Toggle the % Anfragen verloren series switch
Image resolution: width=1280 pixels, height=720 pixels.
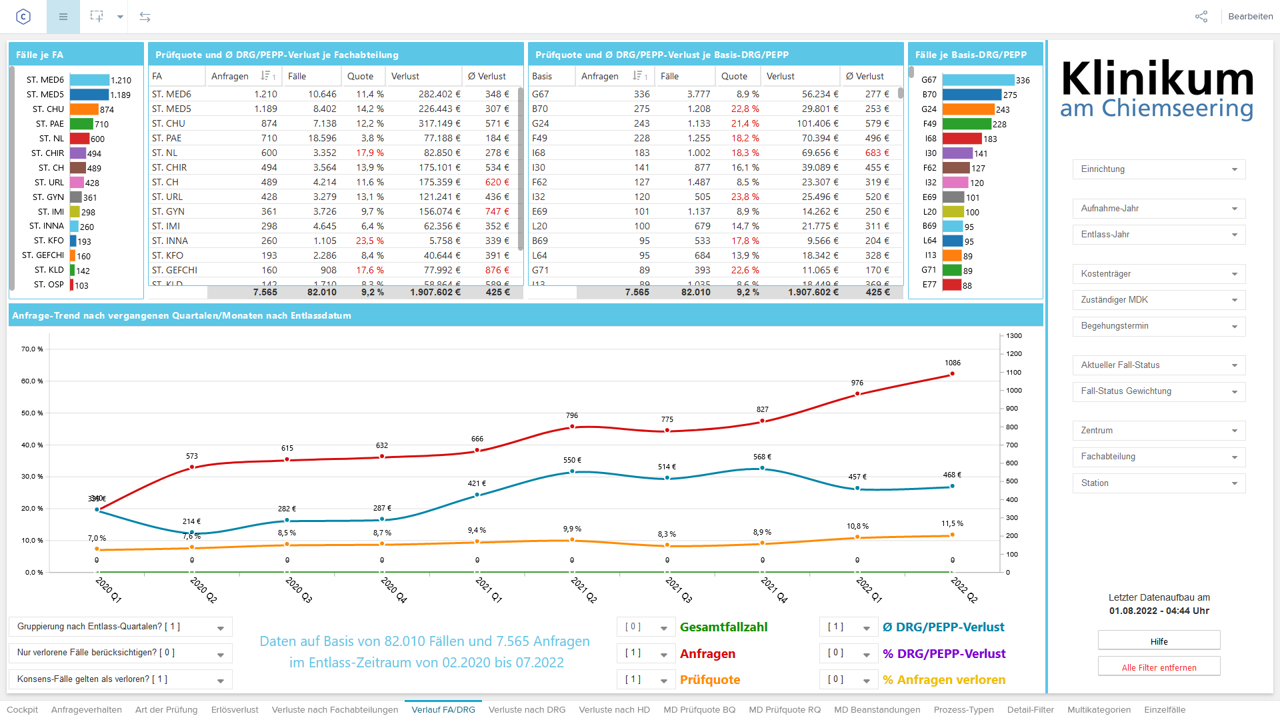point(848,679)
